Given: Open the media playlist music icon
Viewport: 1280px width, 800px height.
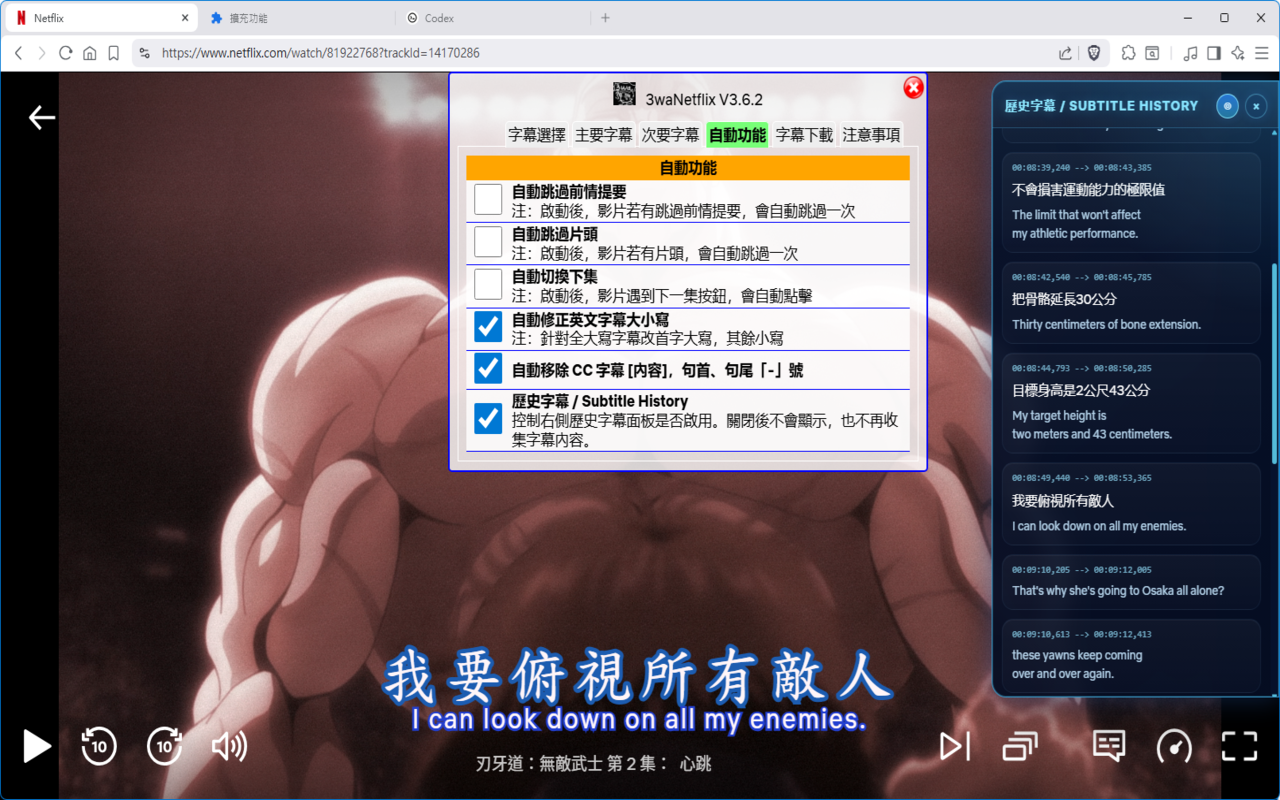Looking at the screenshot, I should pyautogui.click(x=1190, y=53).
